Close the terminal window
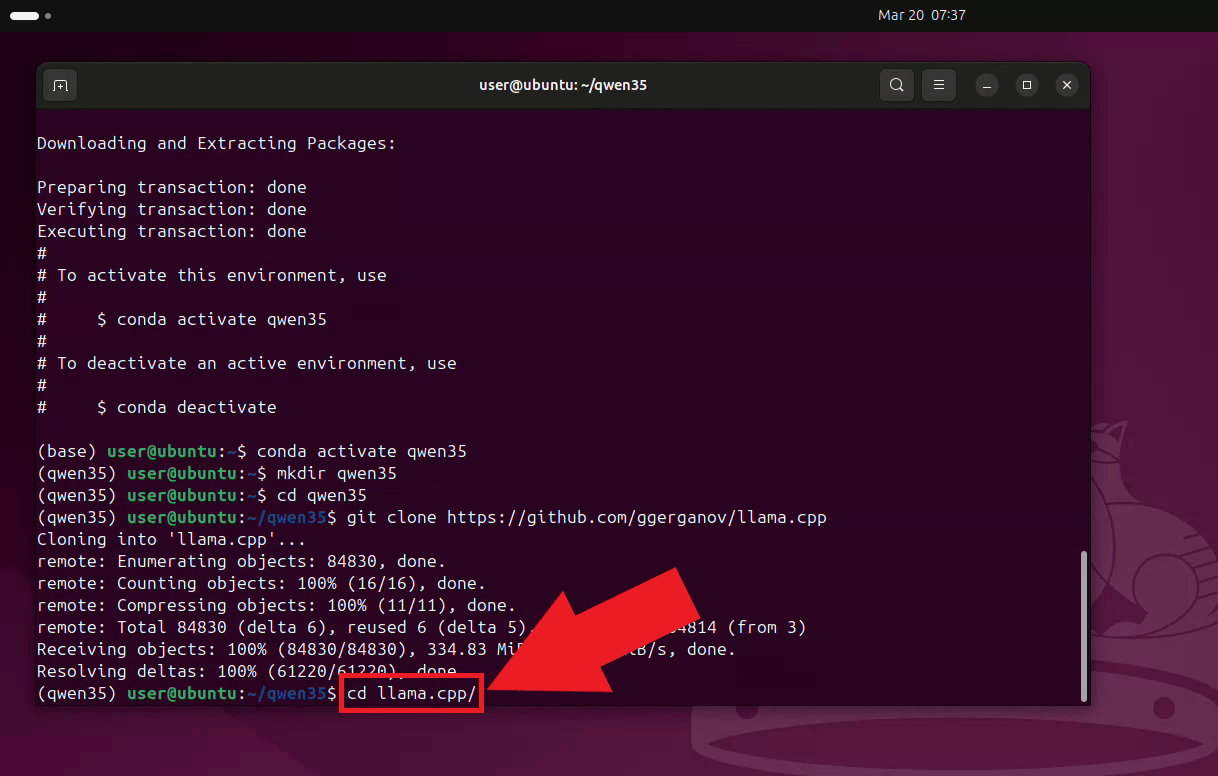 (1067, 85)
